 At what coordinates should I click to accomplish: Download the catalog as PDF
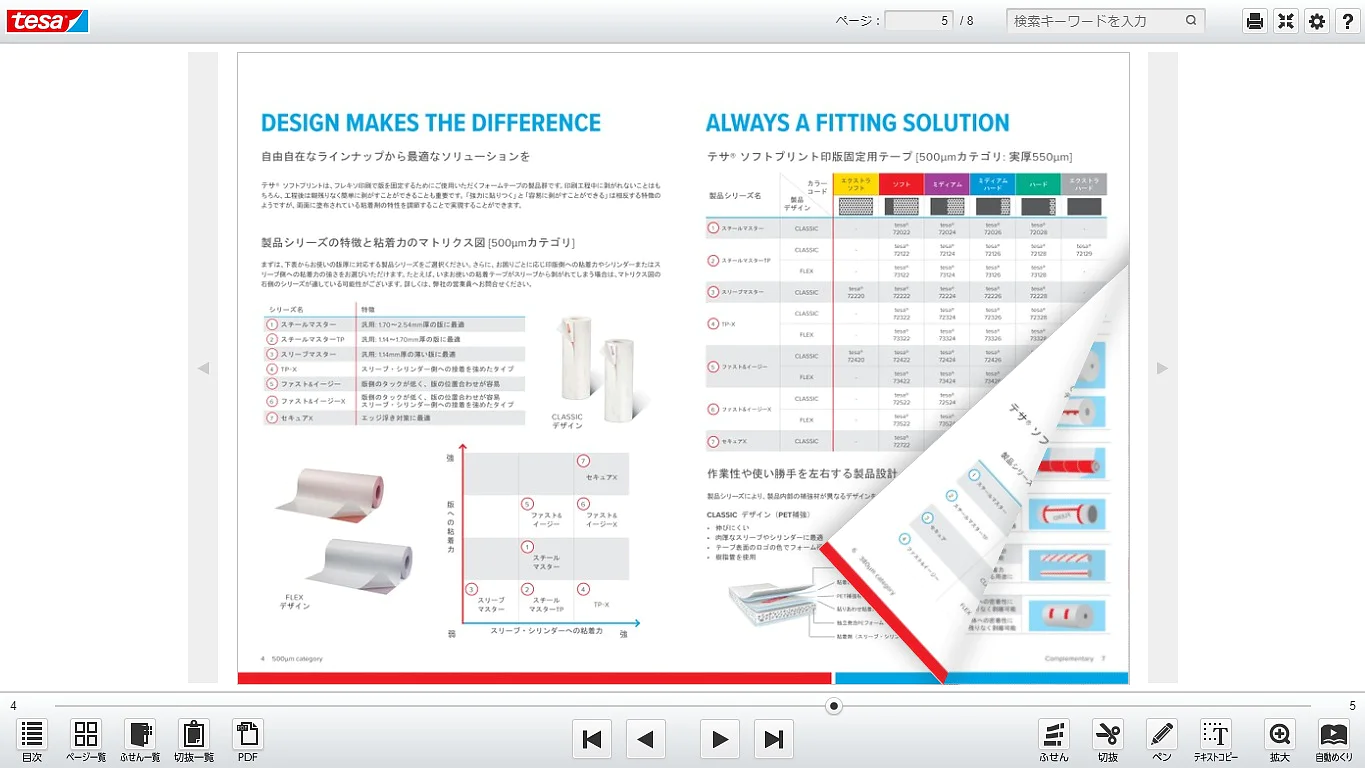coord(248,740)
